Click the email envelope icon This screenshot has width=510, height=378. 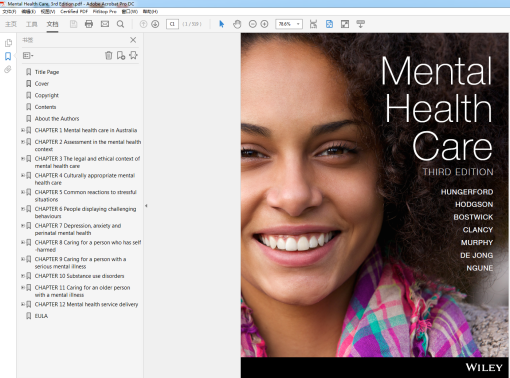[105, 24]
